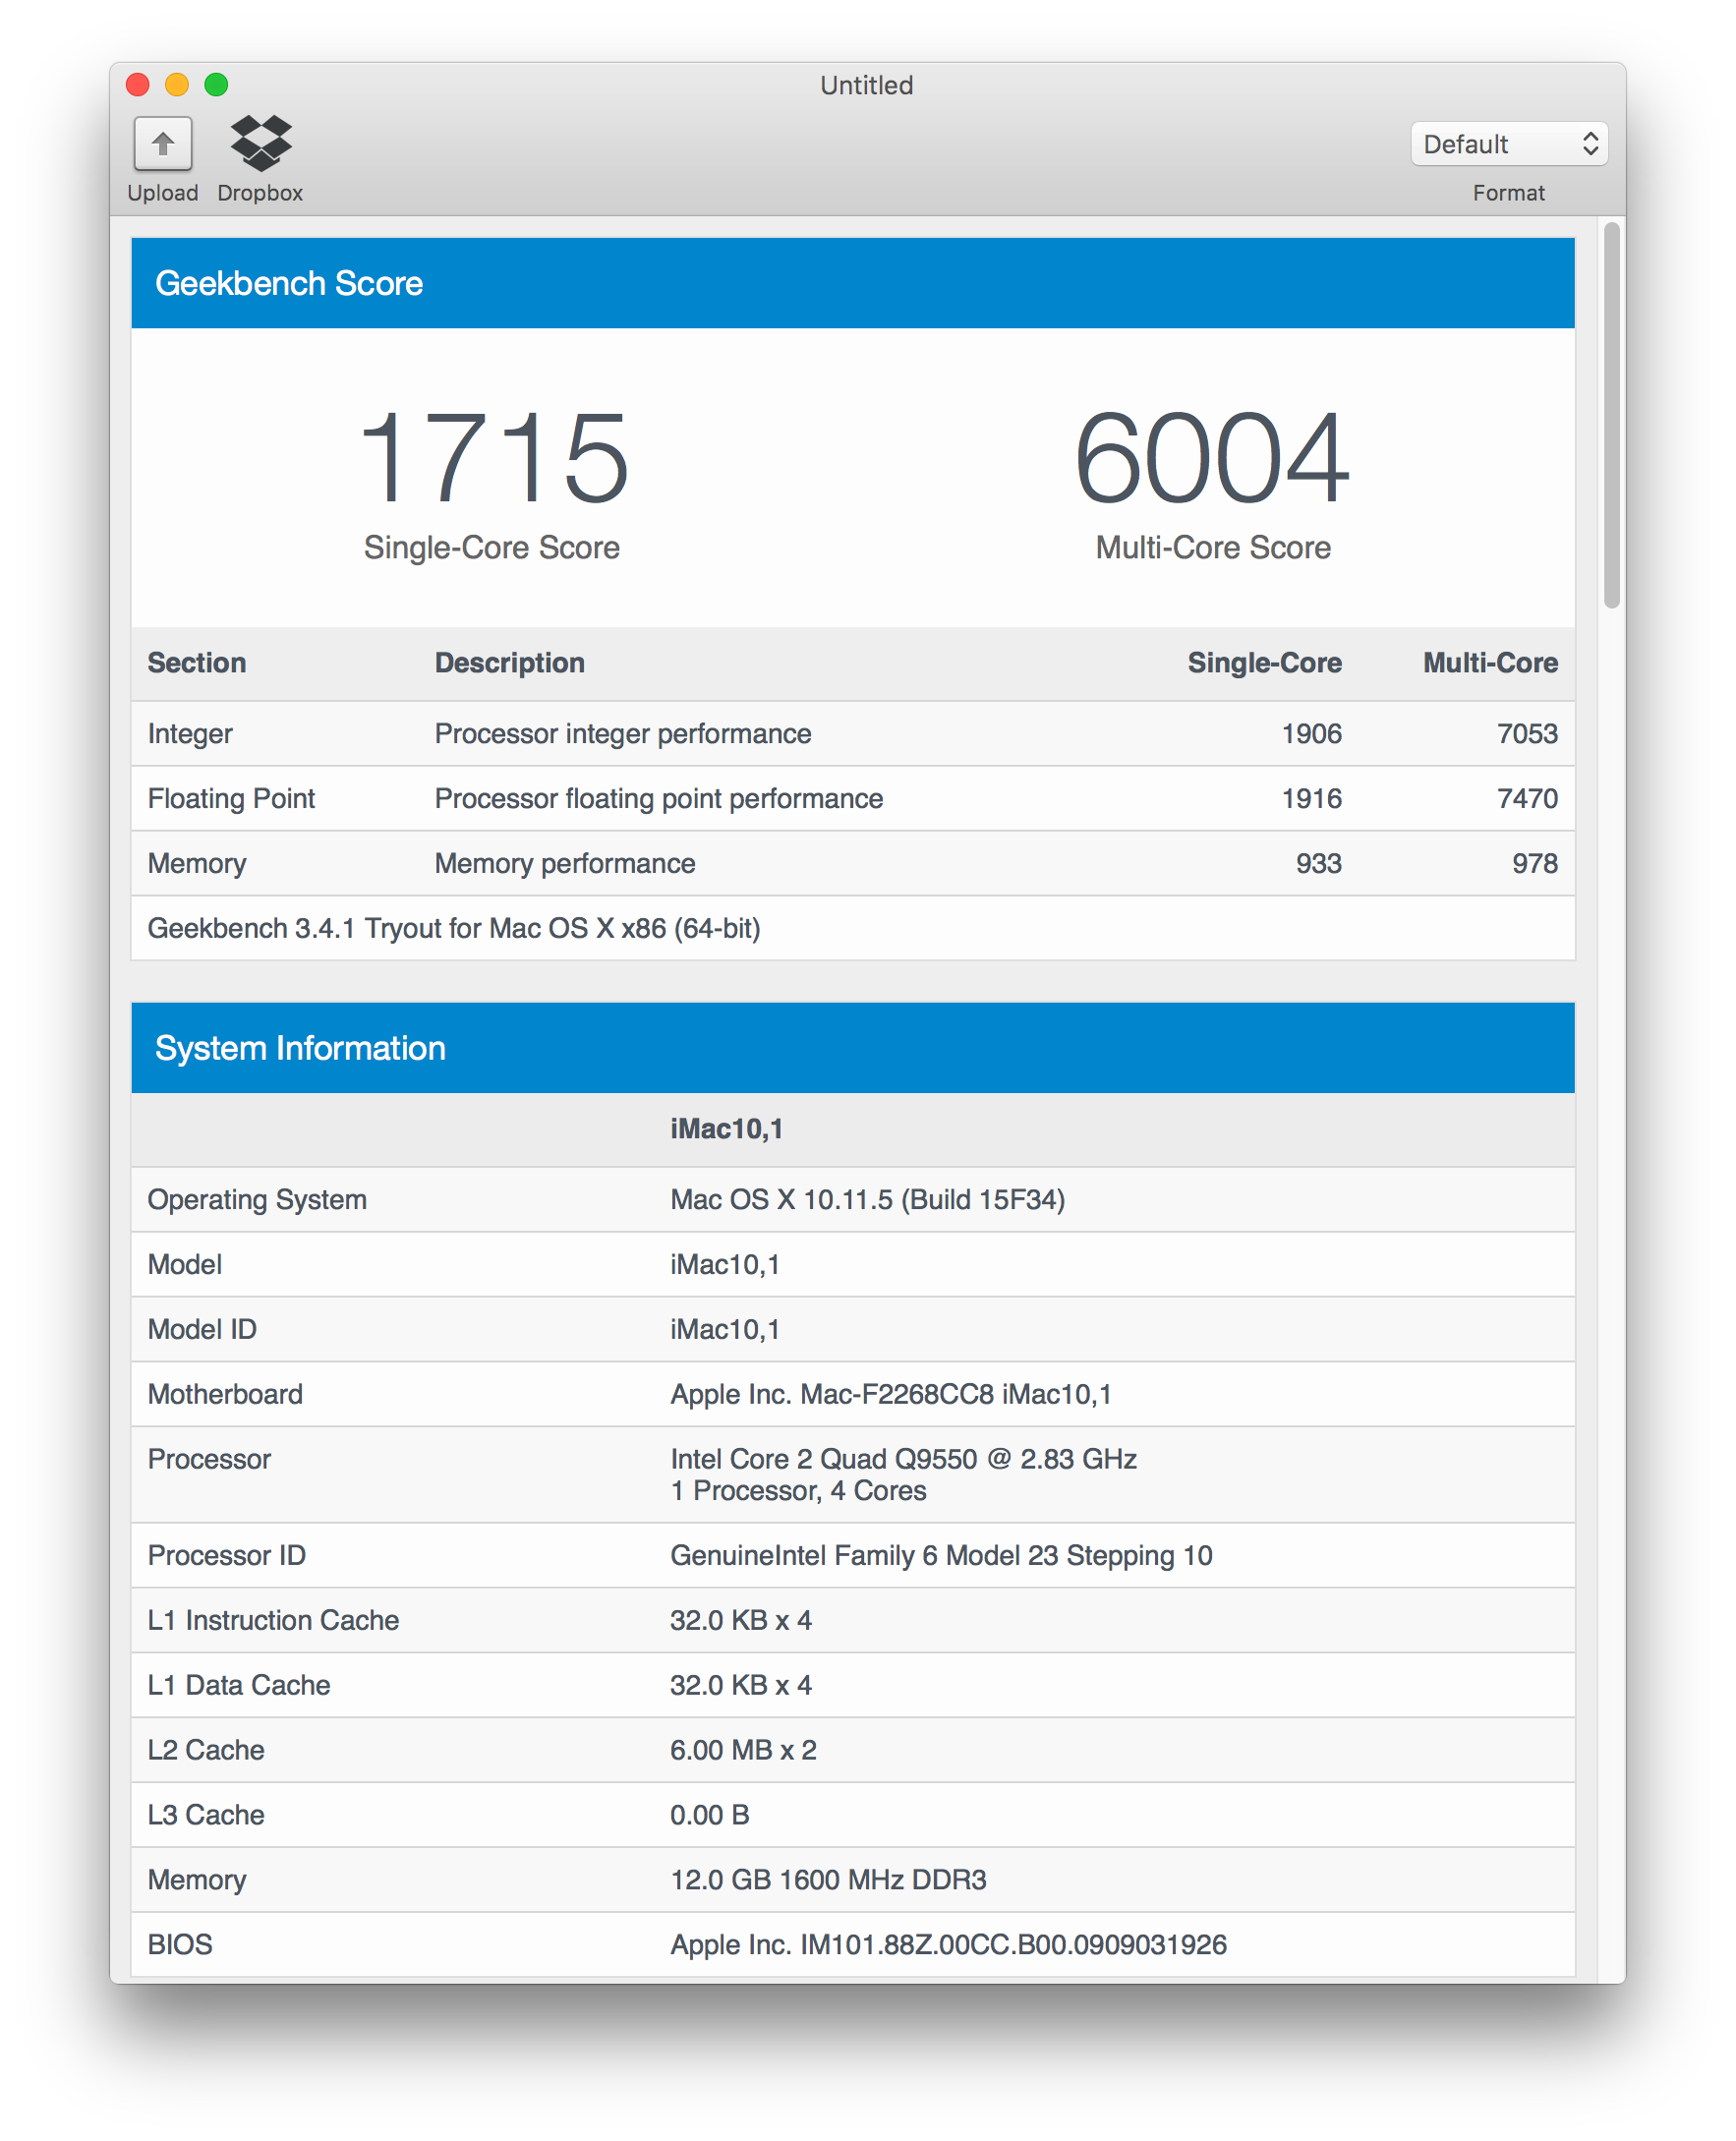Viewport: 1736px width, 2141px height.
Task: Click '1 Processor, 4 Cores' text
Action: click(x=798, y=1491)
